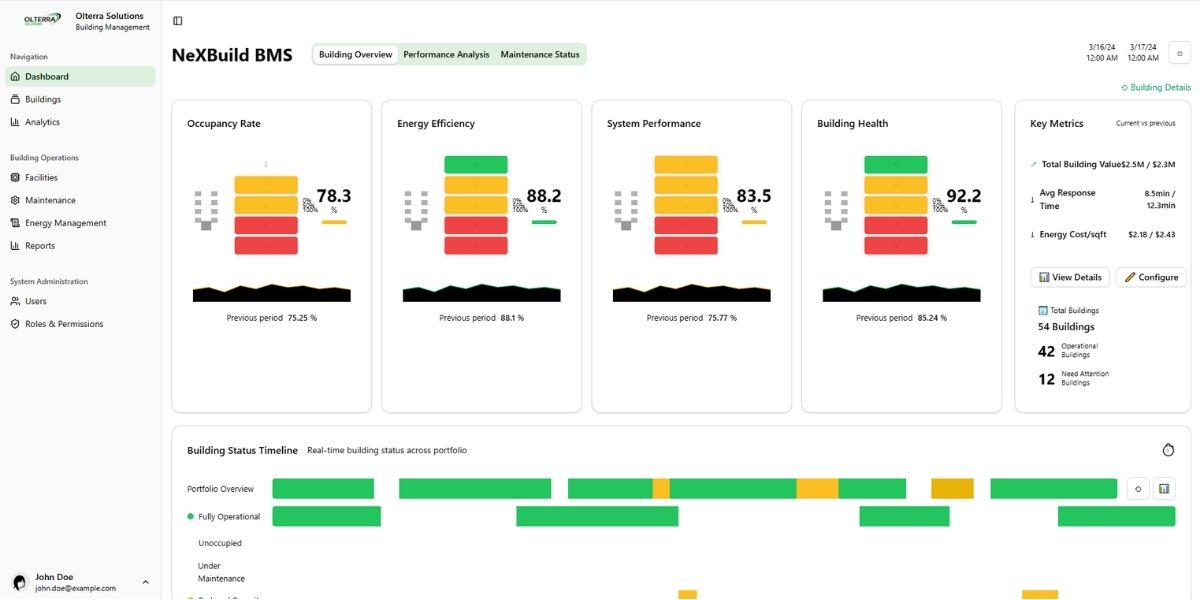Click the Portfolio Overview row label

(x=220, y=489)
